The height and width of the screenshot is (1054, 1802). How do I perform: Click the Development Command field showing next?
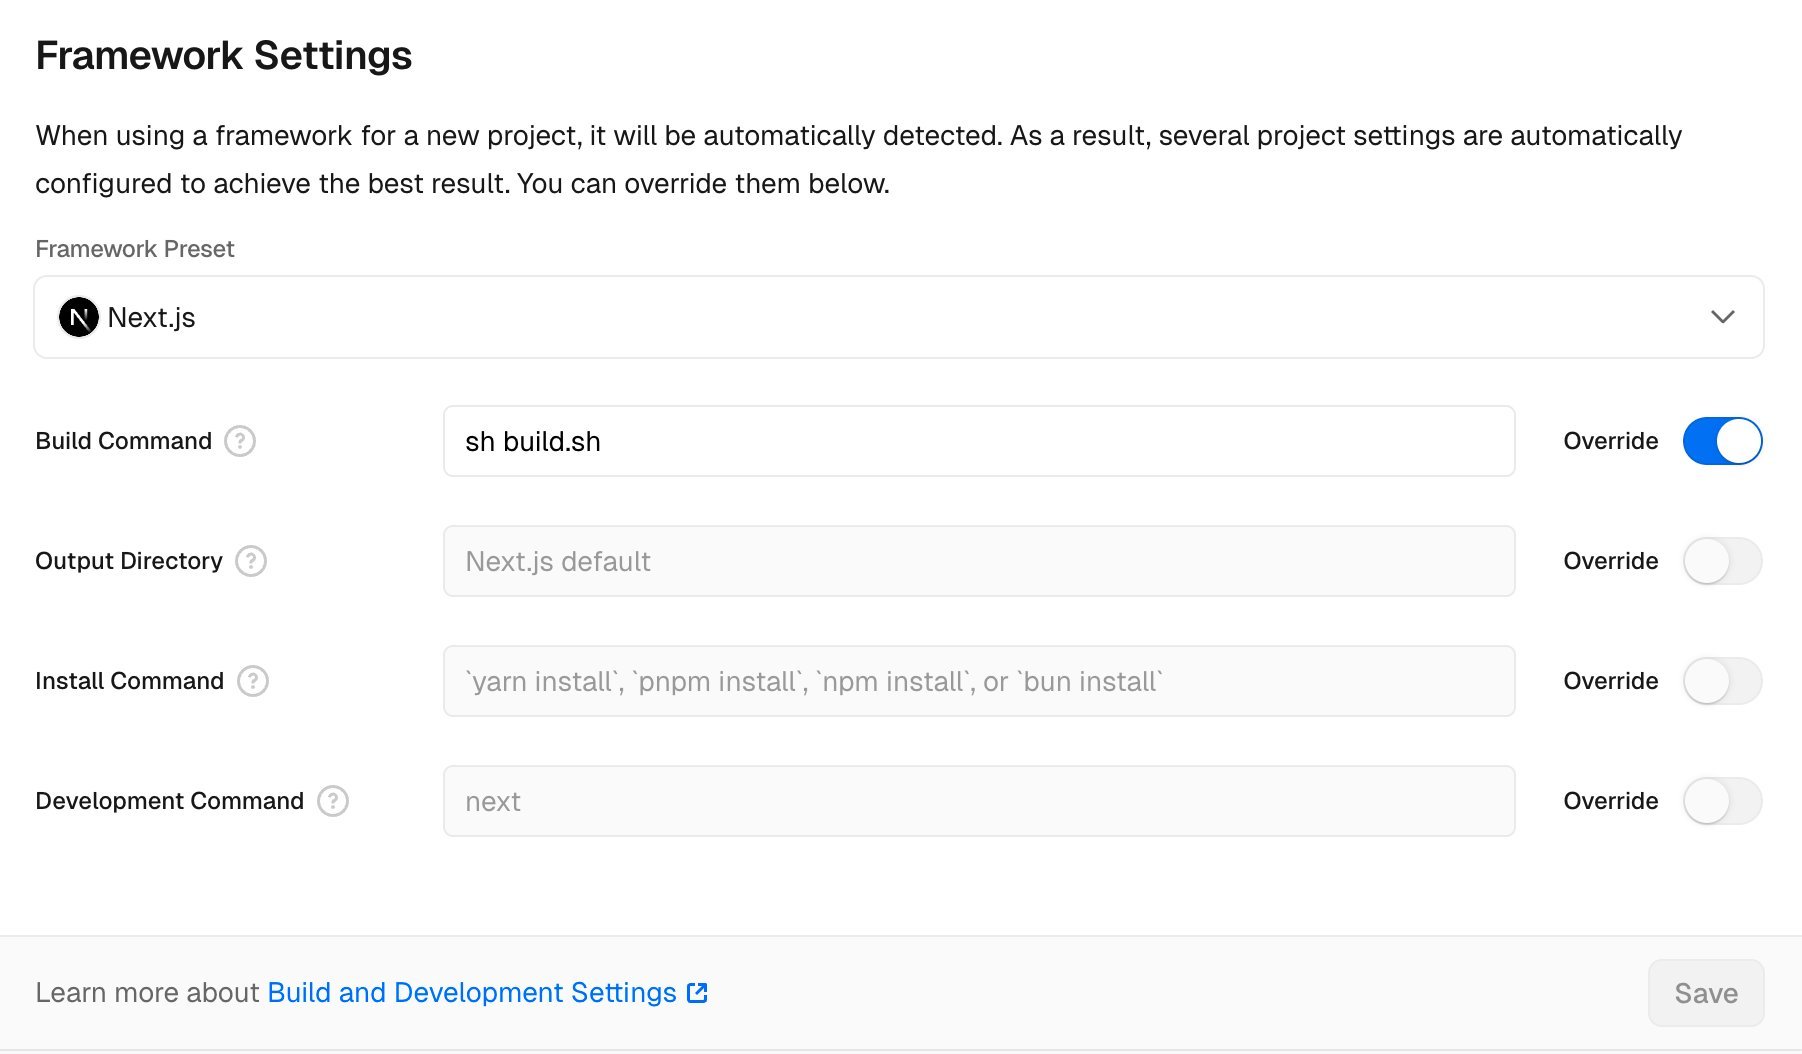(978, 801)
